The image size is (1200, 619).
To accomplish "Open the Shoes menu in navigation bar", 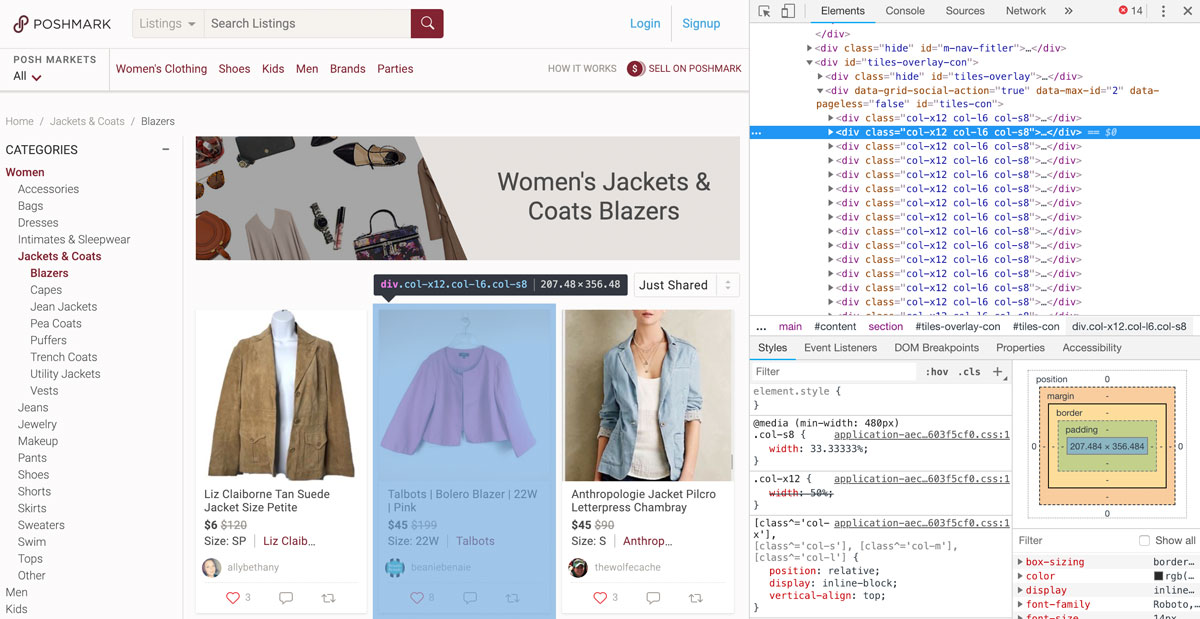I will [234, 69].
